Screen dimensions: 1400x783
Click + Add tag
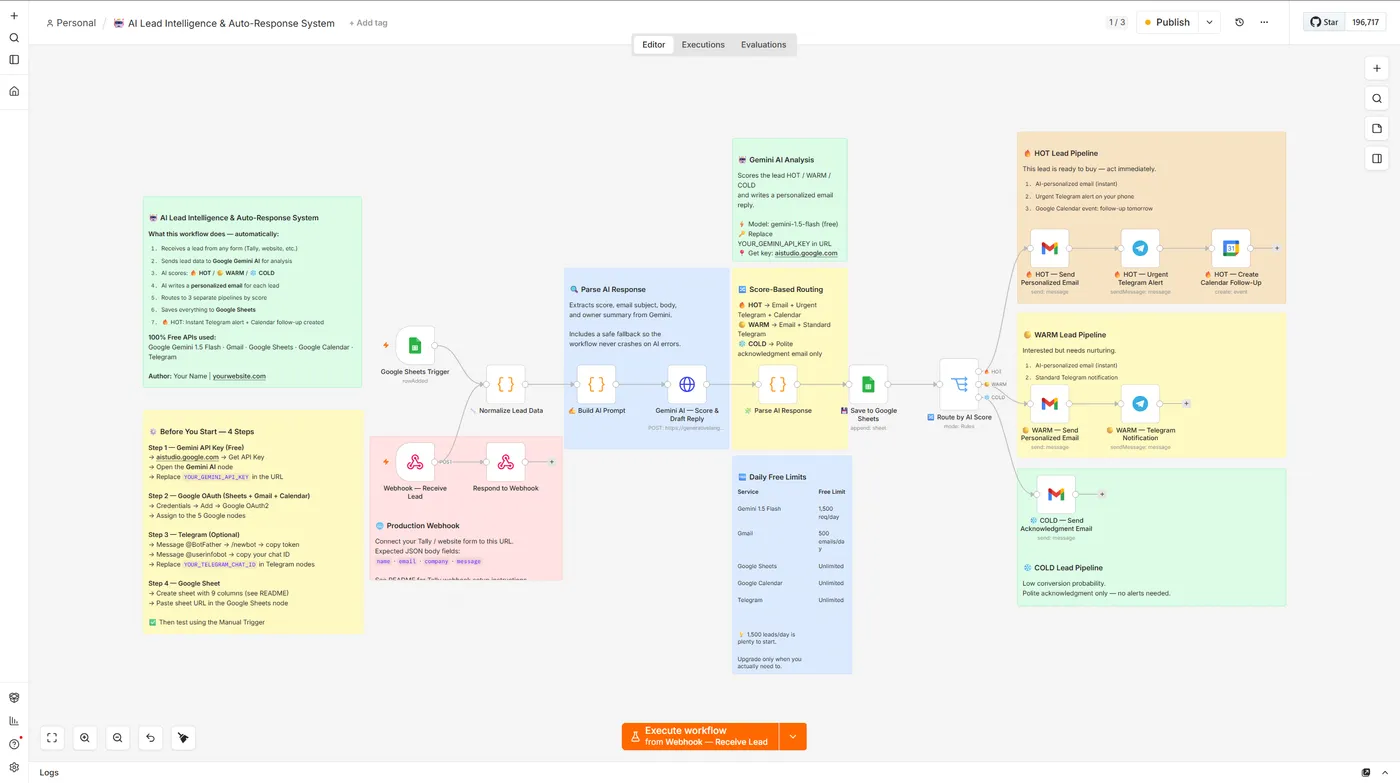click(x=368, y=23)
